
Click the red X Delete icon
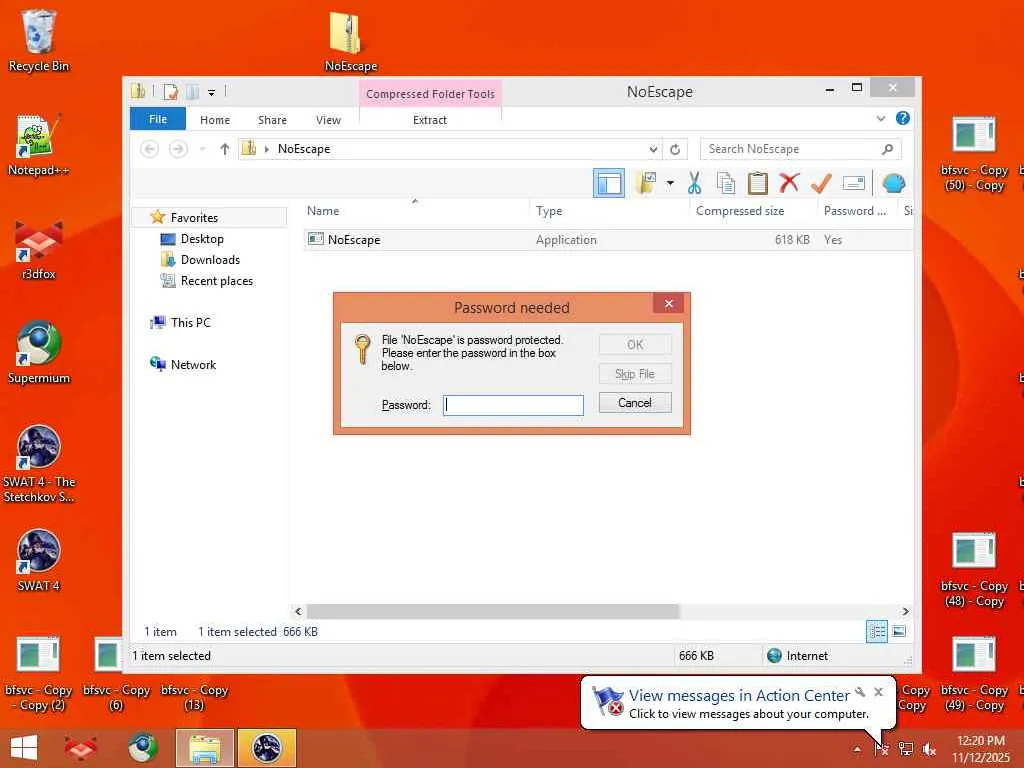coord(789,184)
